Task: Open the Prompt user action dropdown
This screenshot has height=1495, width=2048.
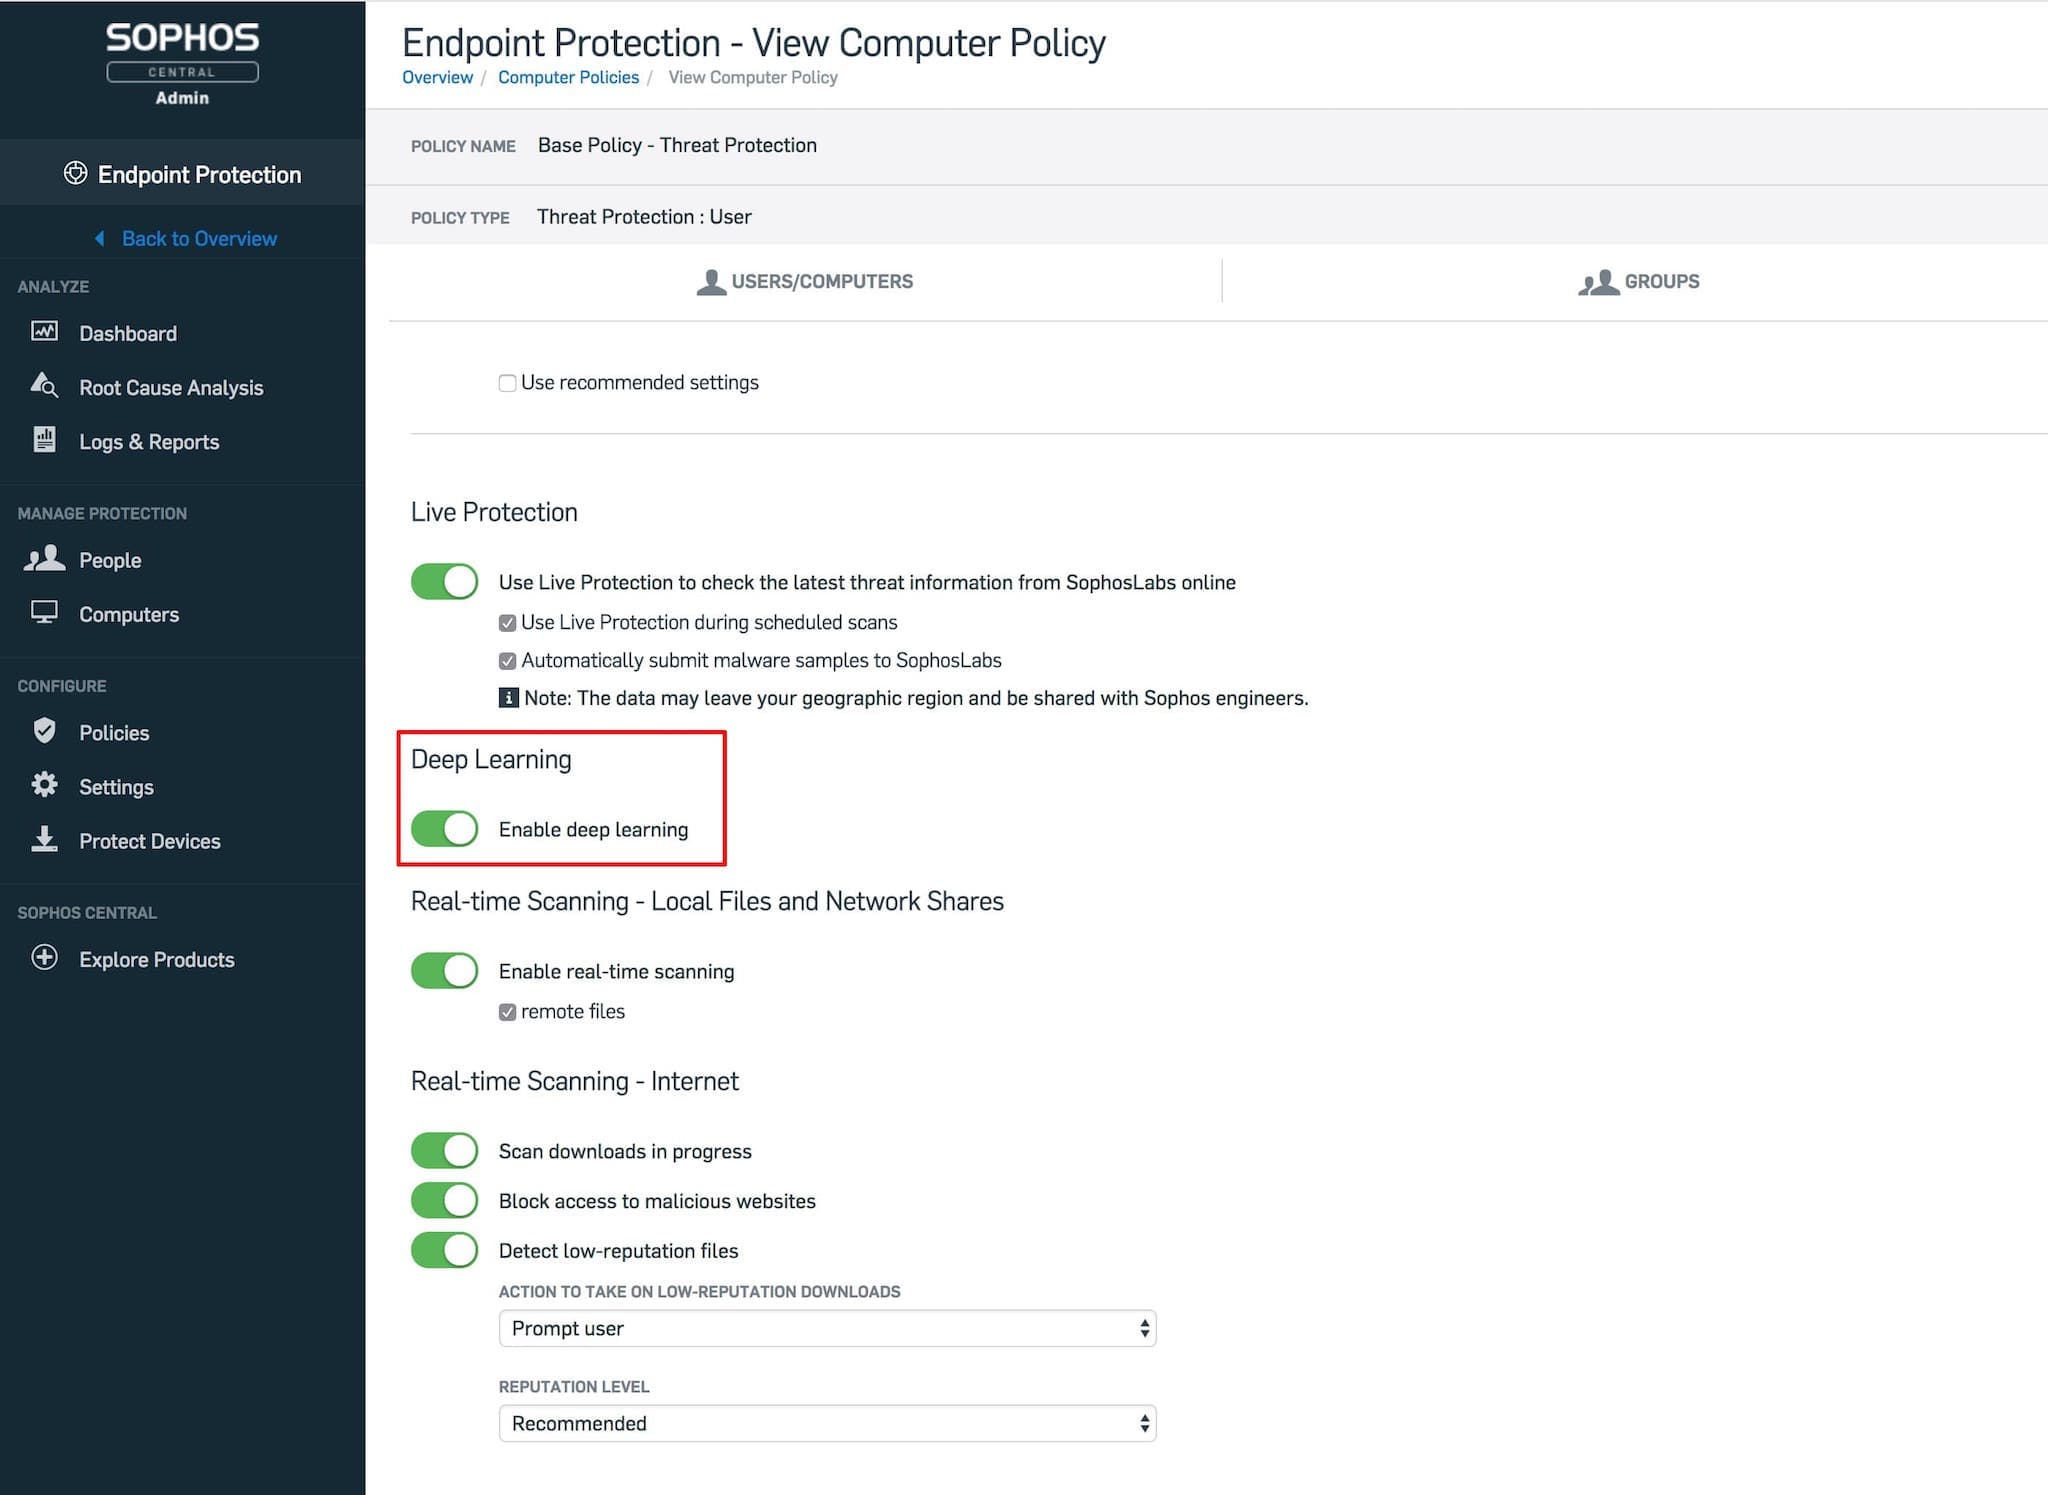Action: click(x=827, y=1328)
